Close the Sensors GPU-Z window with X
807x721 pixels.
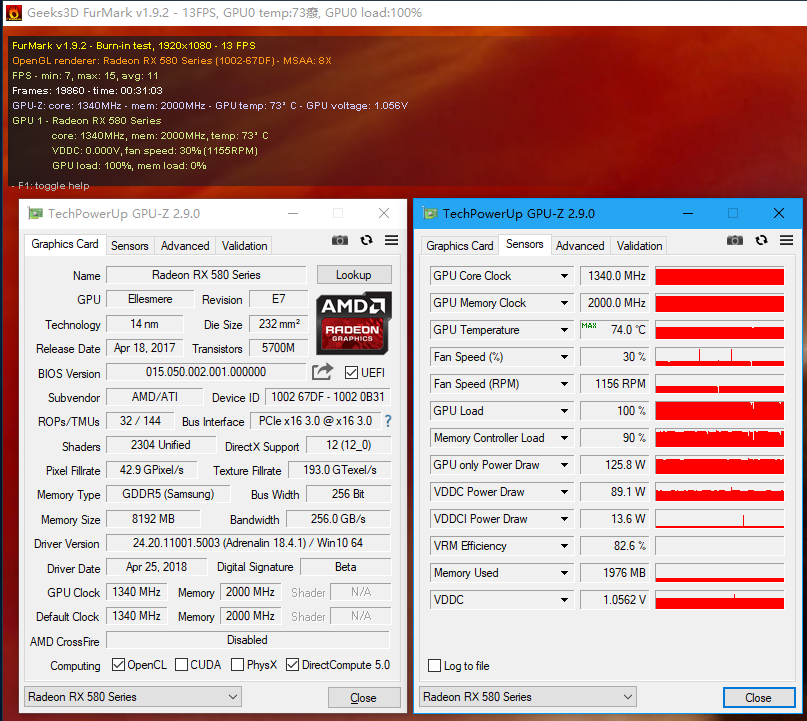tap(779, 213)
